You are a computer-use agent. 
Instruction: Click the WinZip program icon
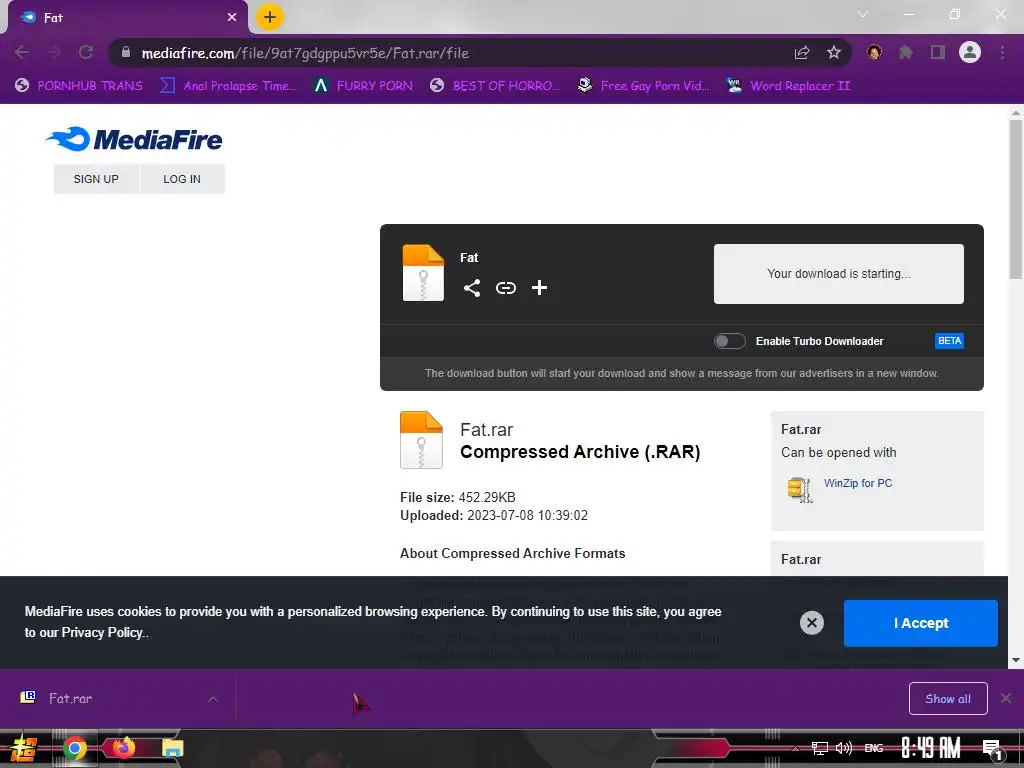click(x=800, y=490)
